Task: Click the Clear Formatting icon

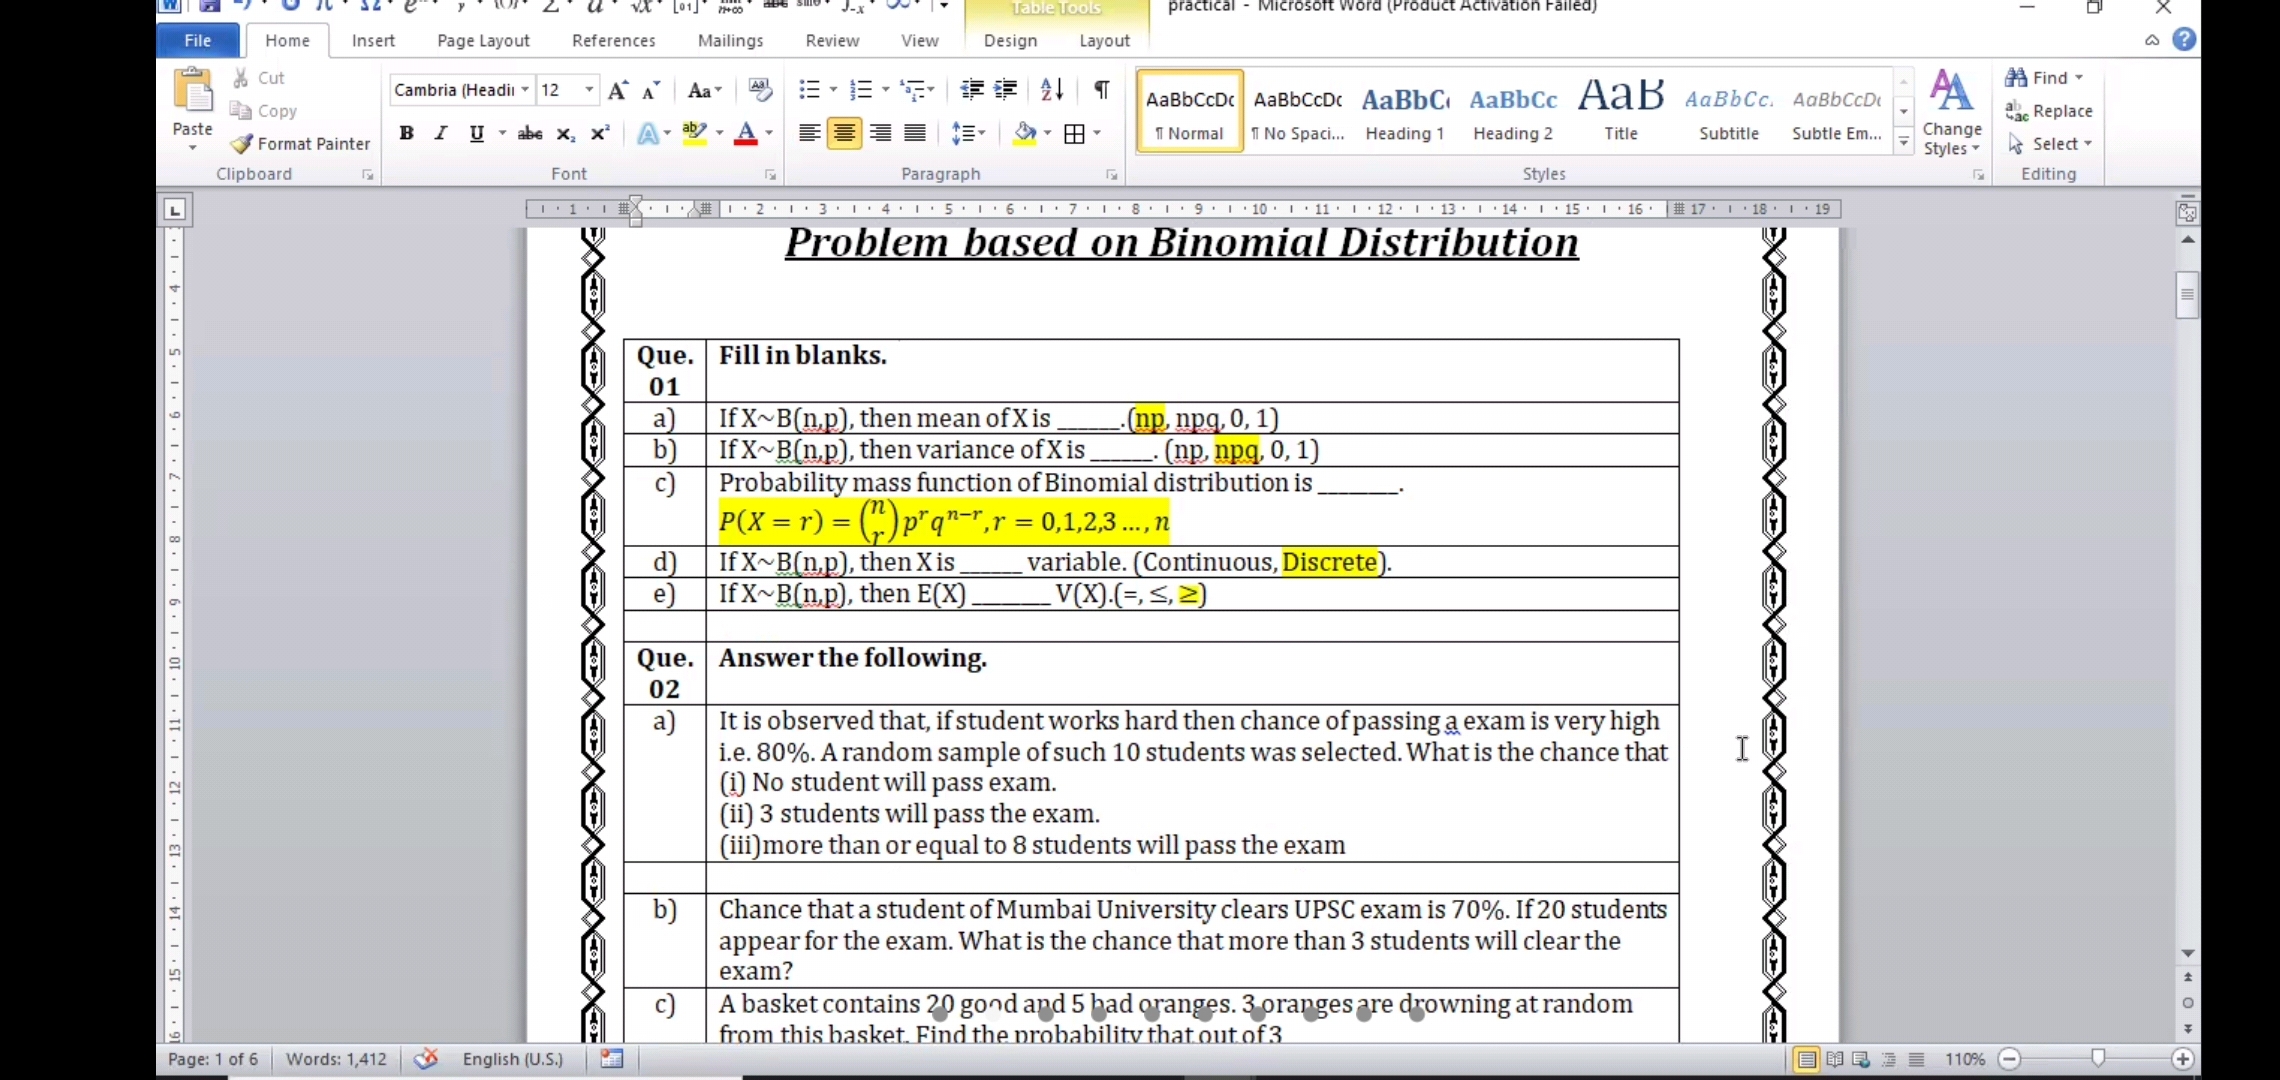Action: coord(760,90)
